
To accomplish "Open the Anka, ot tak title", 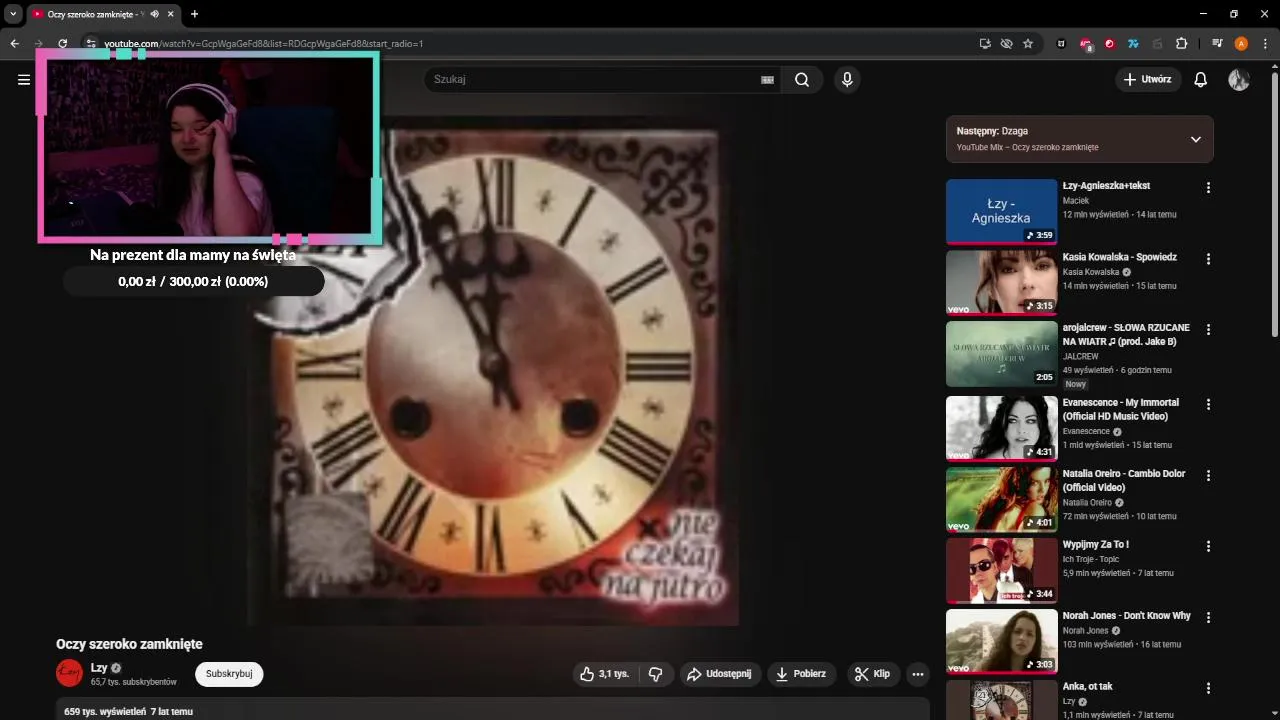I will click(x=1087, y=687).
